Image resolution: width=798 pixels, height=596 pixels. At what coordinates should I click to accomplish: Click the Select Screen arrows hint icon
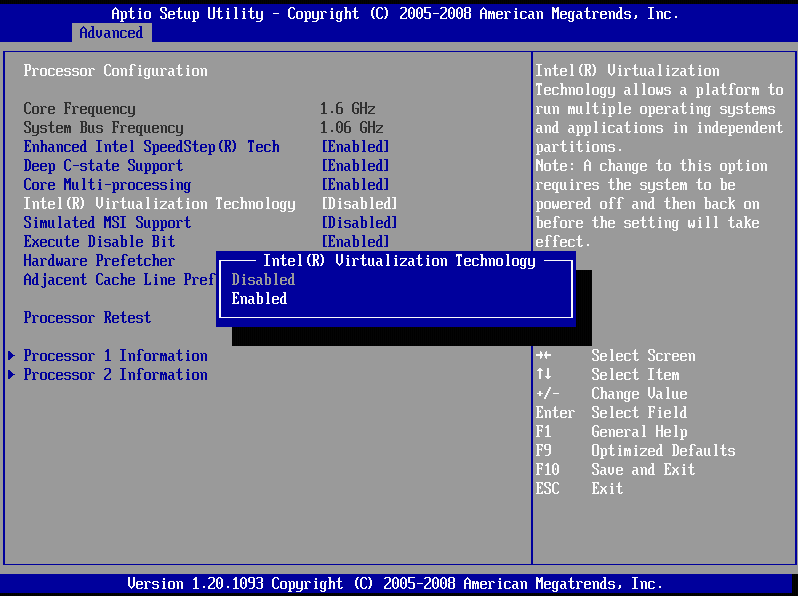pos(544,356)
